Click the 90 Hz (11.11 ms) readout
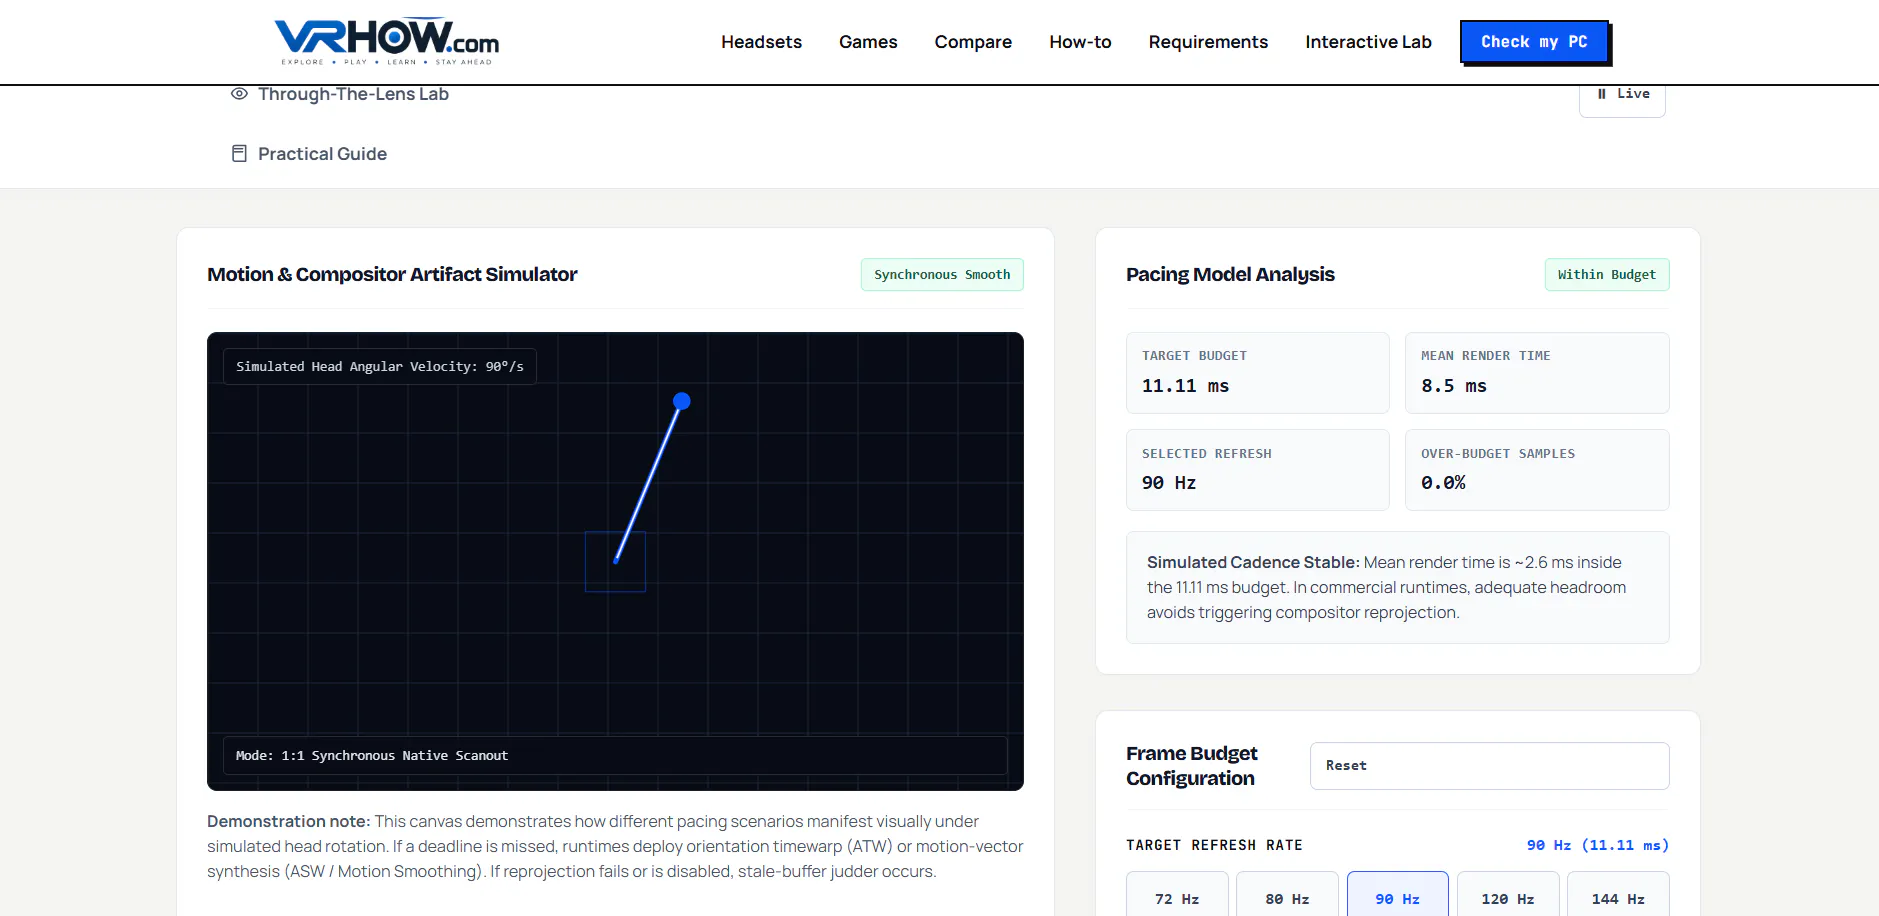This screenshot has height=916, width=1879. coord(1597,846)
